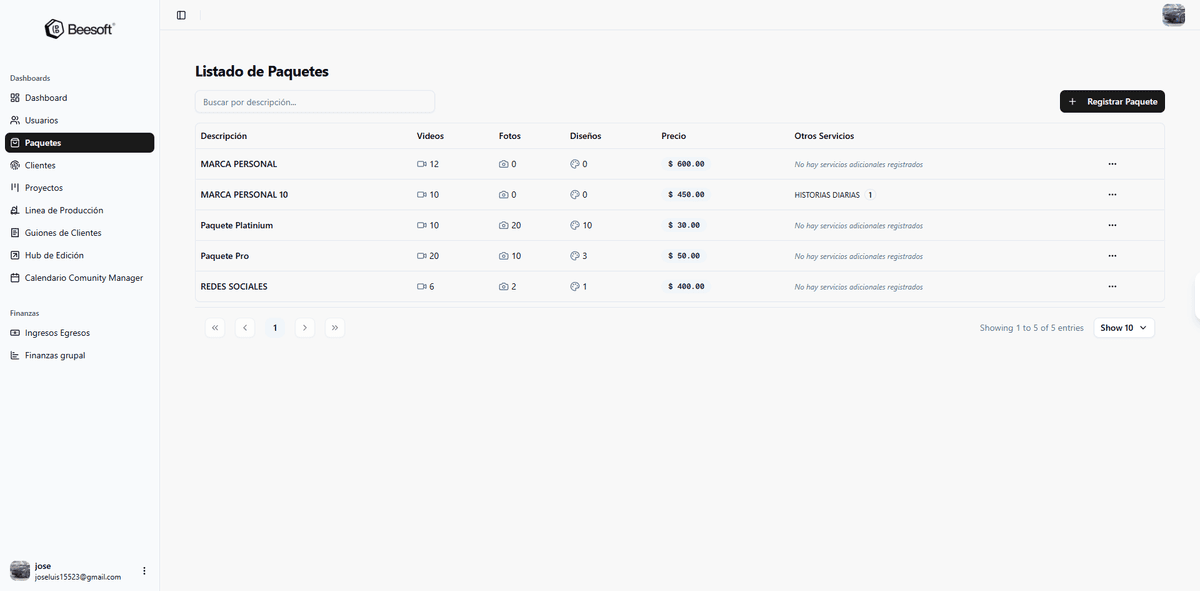The width and height of the screenshot is (1200, 591).
Task: Open the Proyectos panel icon
Action: 15,187
